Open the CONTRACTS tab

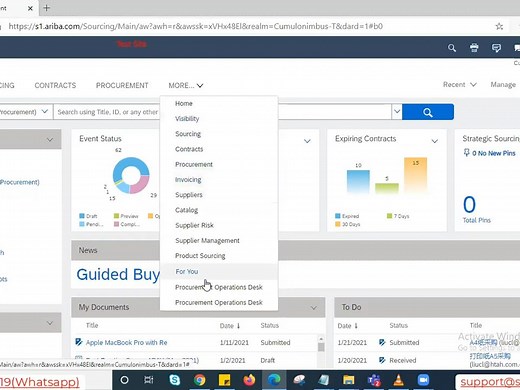(x=55, y=85)
